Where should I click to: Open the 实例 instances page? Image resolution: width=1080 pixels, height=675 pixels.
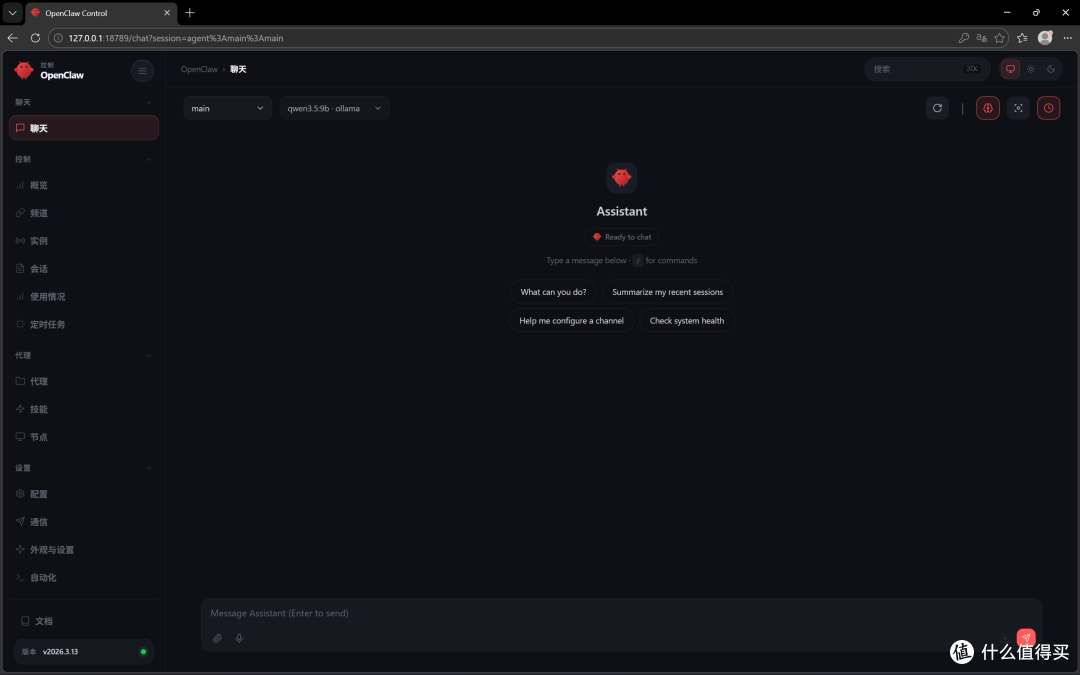pyautogui.click(x=84, y=241)
